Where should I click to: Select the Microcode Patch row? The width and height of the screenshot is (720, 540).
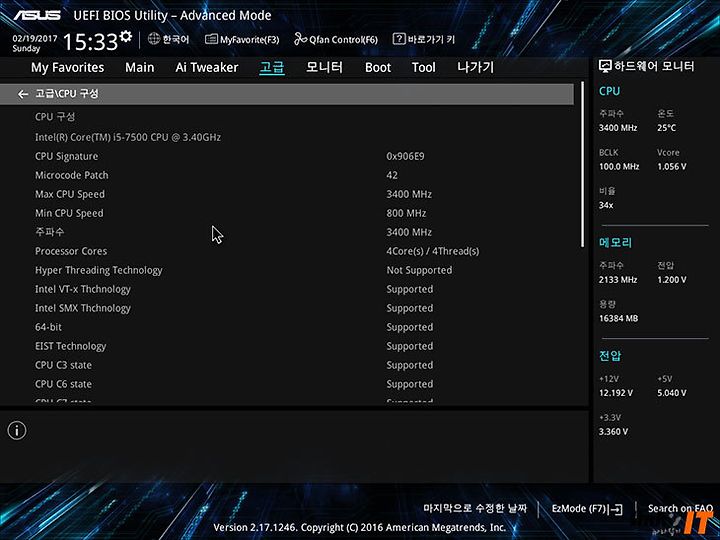[287, 175]
